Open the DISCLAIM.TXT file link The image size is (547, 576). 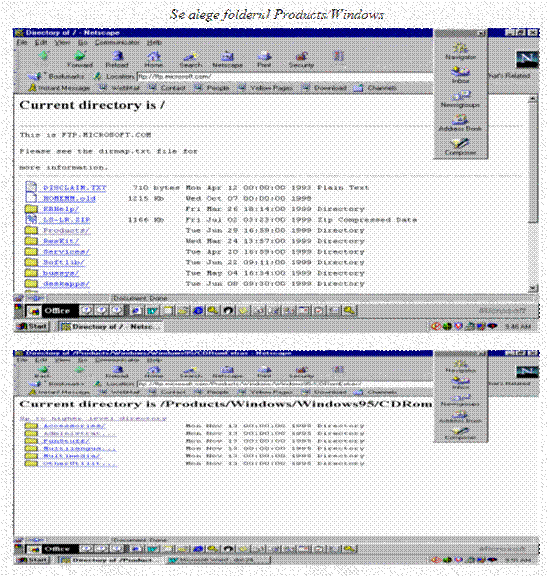point(75,188)
